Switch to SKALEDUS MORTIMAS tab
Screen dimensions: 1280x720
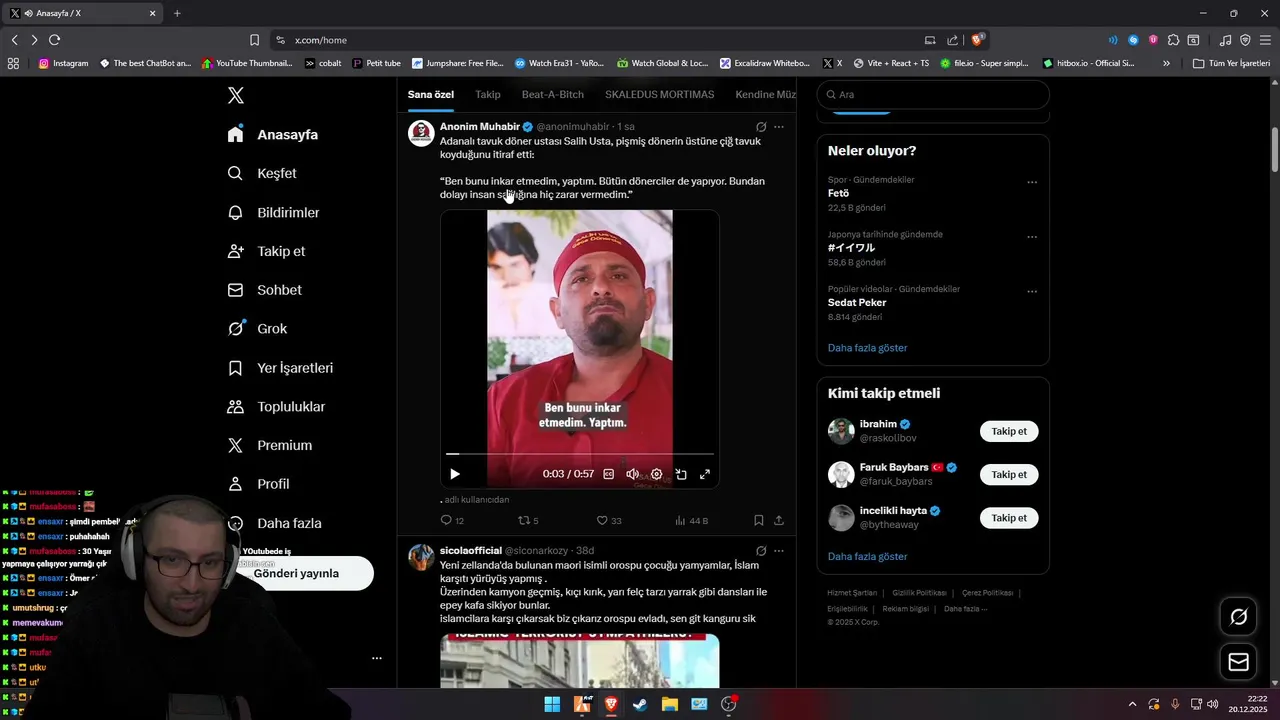[659, 94]
